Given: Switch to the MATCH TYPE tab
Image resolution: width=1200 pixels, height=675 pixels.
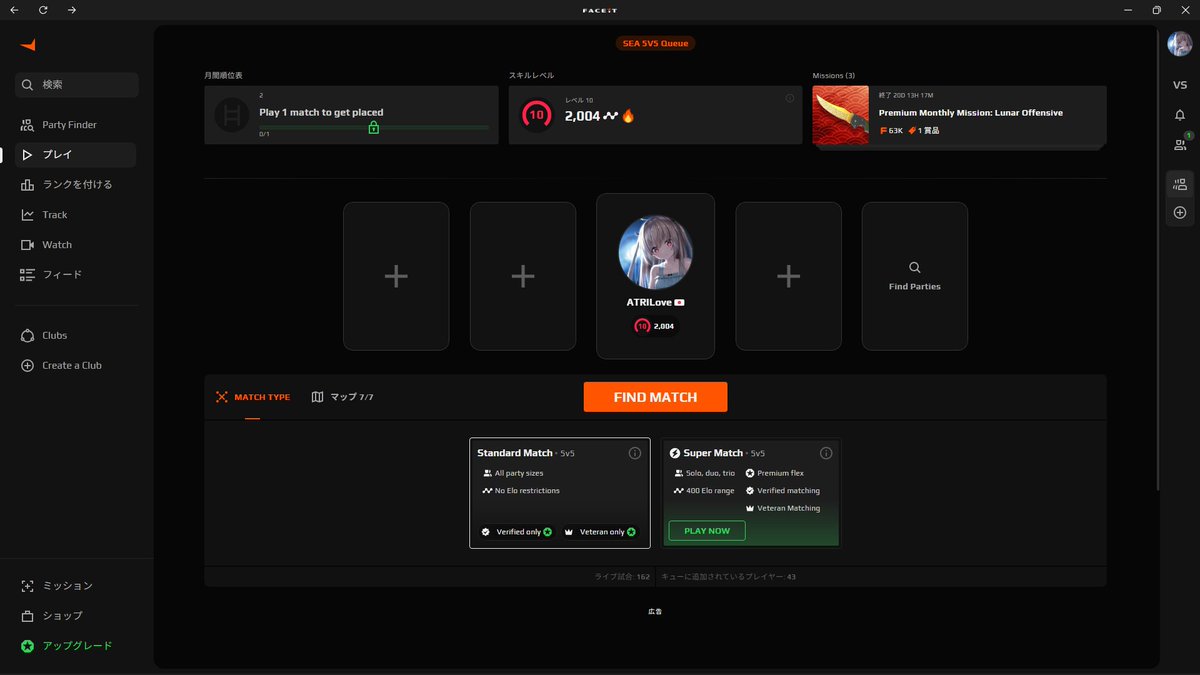Looking at the screenshot, I should pyautogui.click(x=253, y=397).
